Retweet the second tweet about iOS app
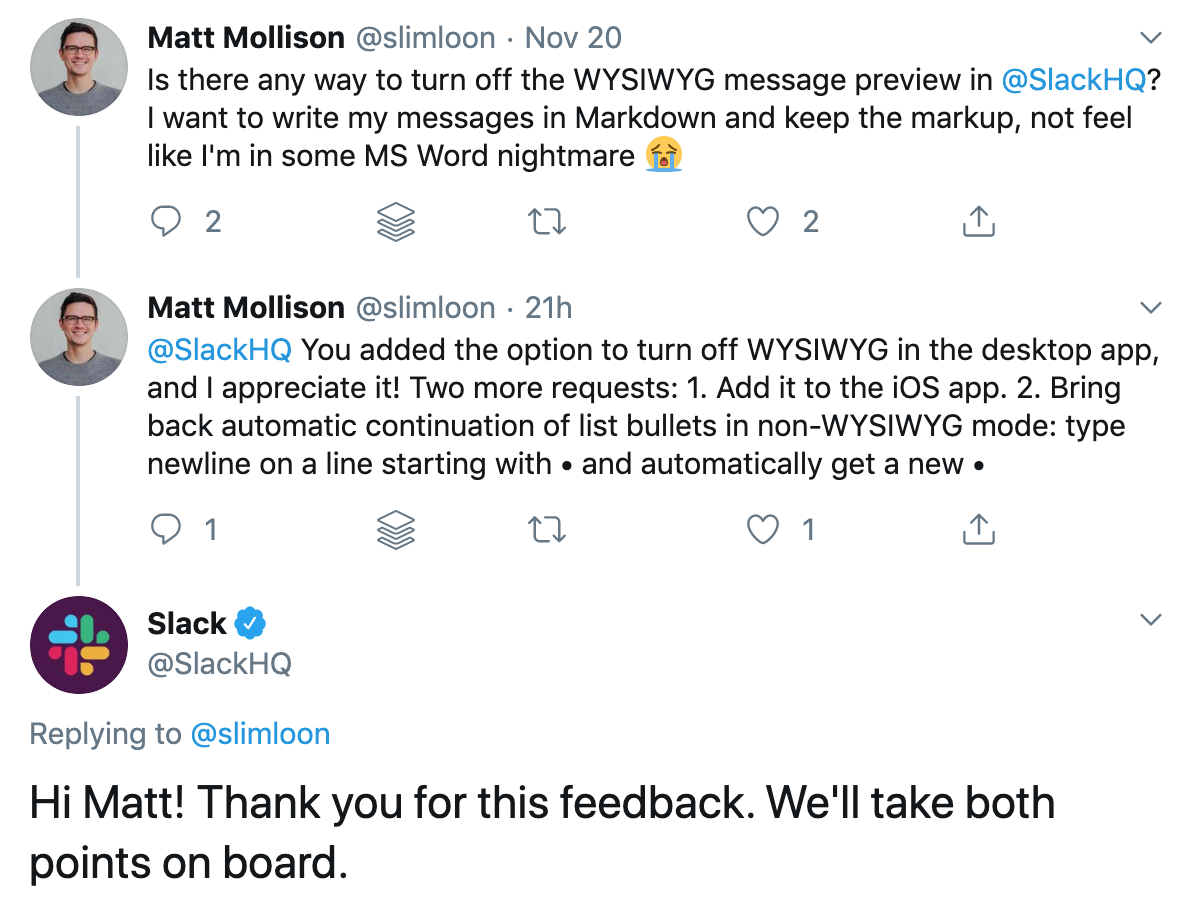The height and width of the screenshot is (916, 1196). [546, 530]
